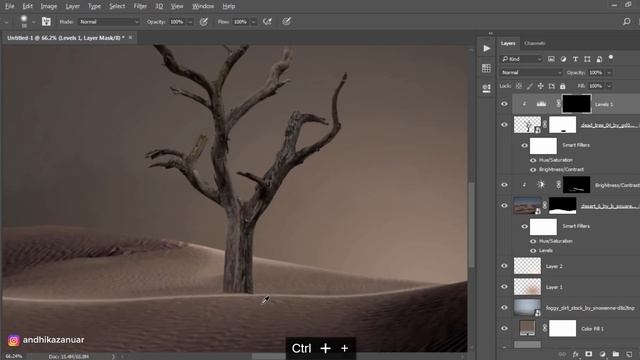The image size is (640, 360).
Task: Hide dead_tree Smart Filters visibility
Action: (524, 146)
